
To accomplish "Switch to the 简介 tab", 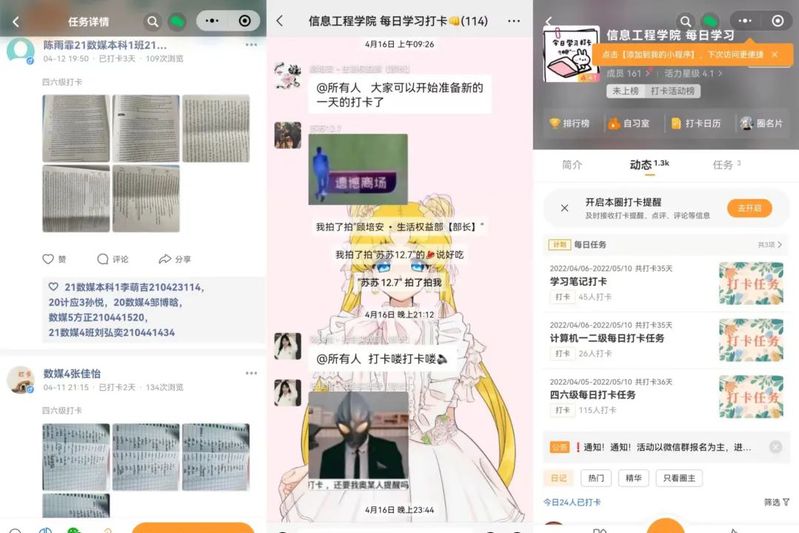I will point(572,165).
